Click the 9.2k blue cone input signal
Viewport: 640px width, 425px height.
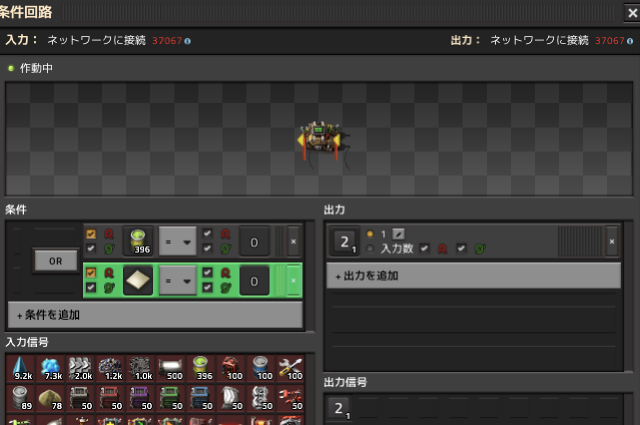tap(21, 368)
